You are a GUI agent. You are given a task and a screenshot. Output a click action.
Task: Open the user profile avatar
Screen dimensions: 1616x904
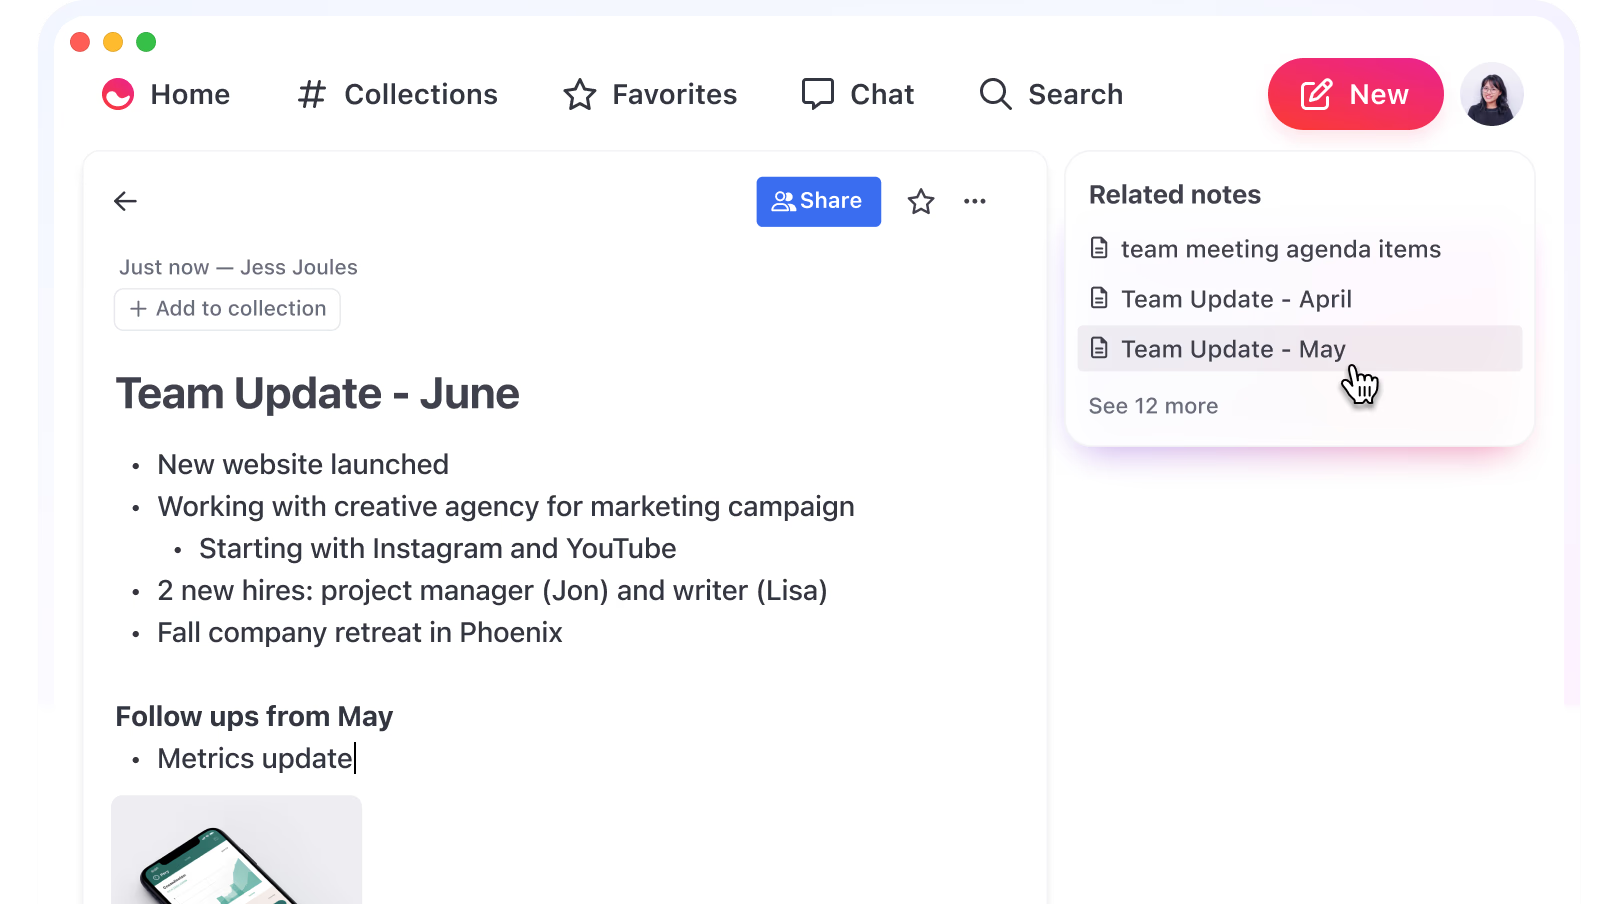[1491, 94]
